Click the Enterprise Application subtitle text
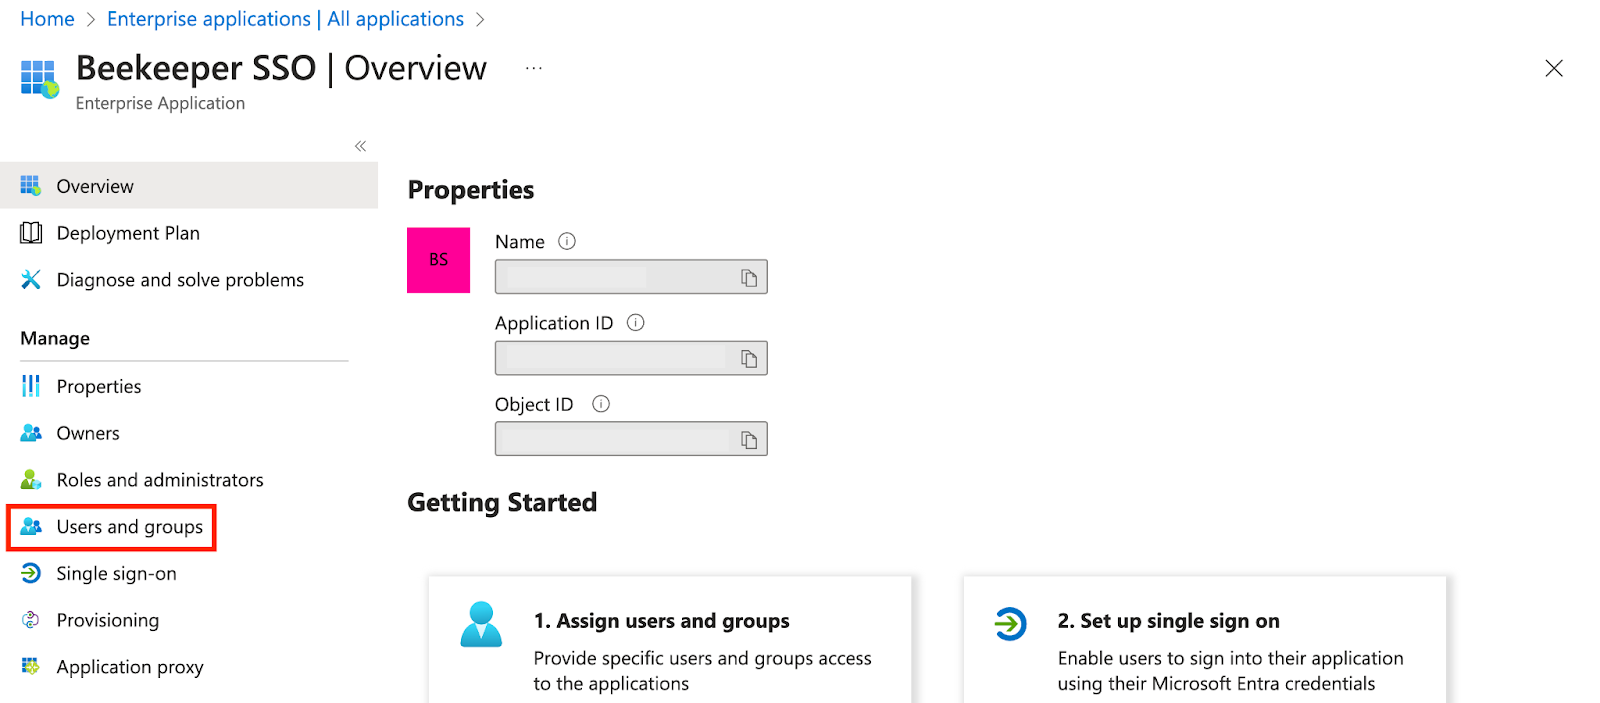 pos(160,103)
